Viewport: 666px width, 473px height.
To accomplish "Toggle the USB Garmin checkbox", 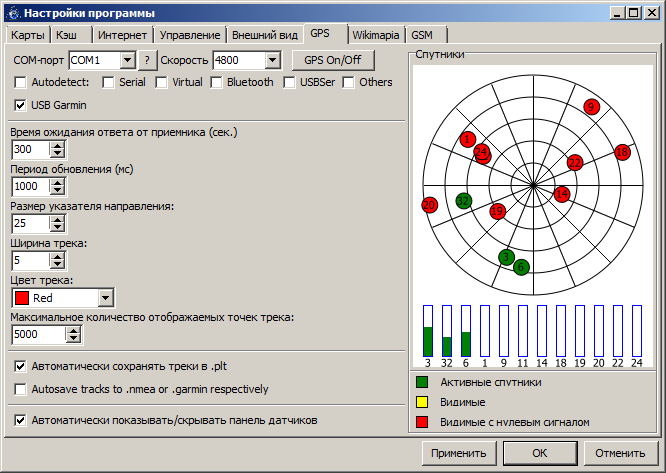I will coord(21,105).
